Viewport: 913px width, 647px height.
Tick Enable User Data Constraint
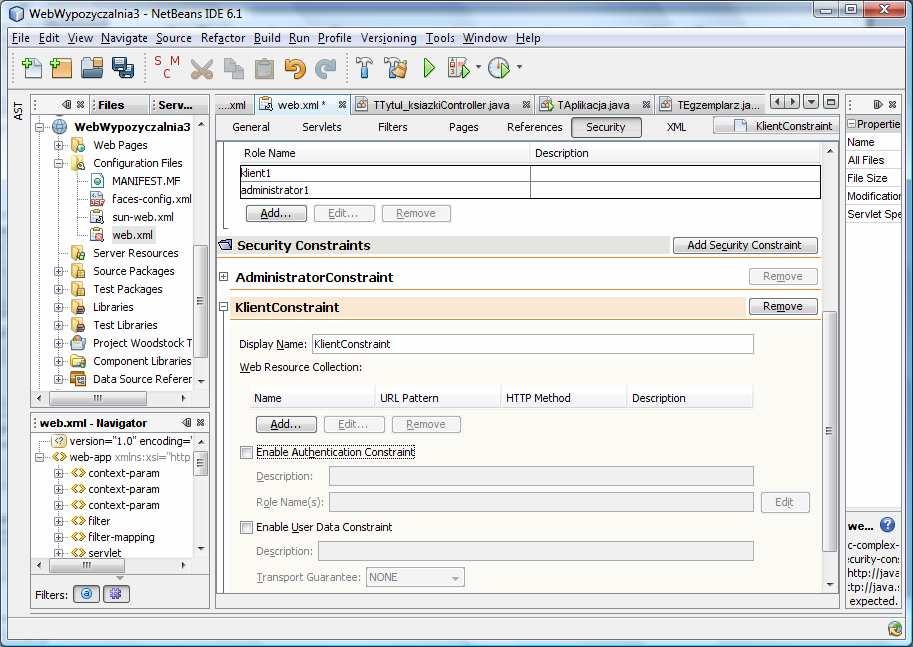(247, 528)
